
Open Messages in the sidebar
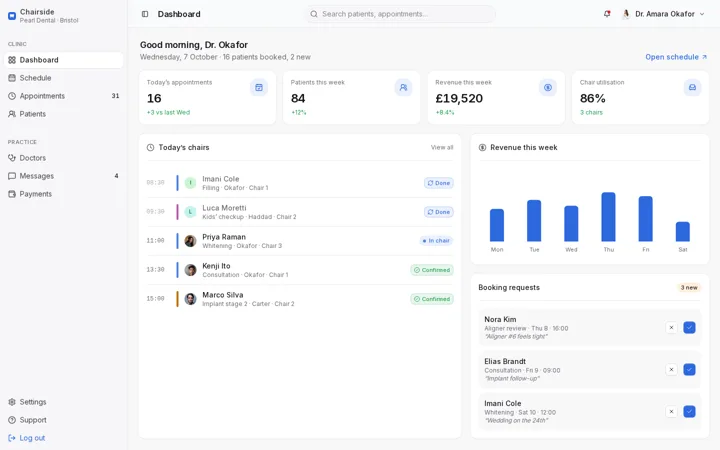point(63,176)
